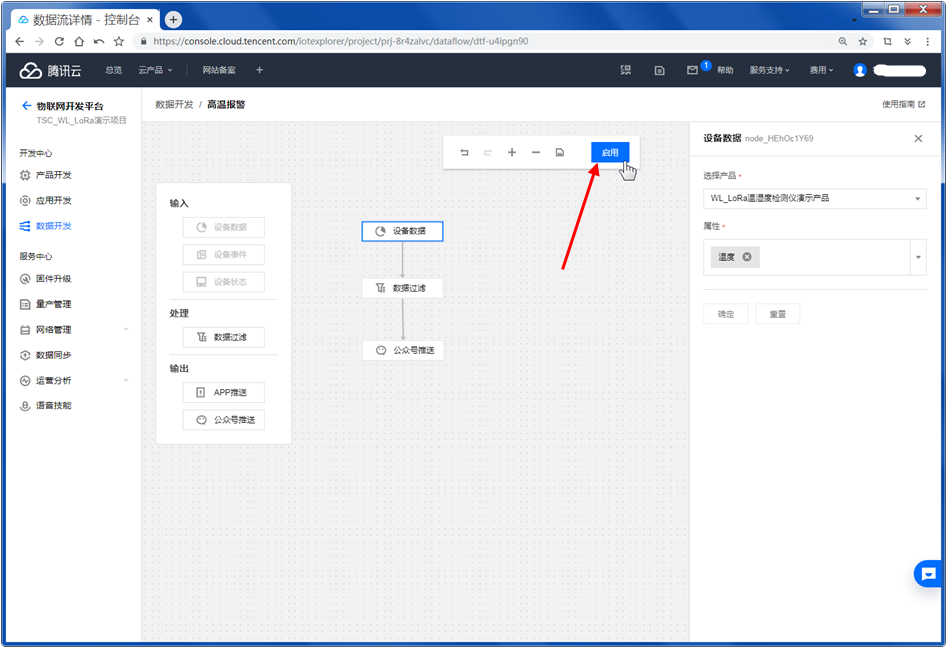Expand the 属性 attribute dropdown arrow
The width and height of the screenshot is (947, 648).
tap(918, 257)
